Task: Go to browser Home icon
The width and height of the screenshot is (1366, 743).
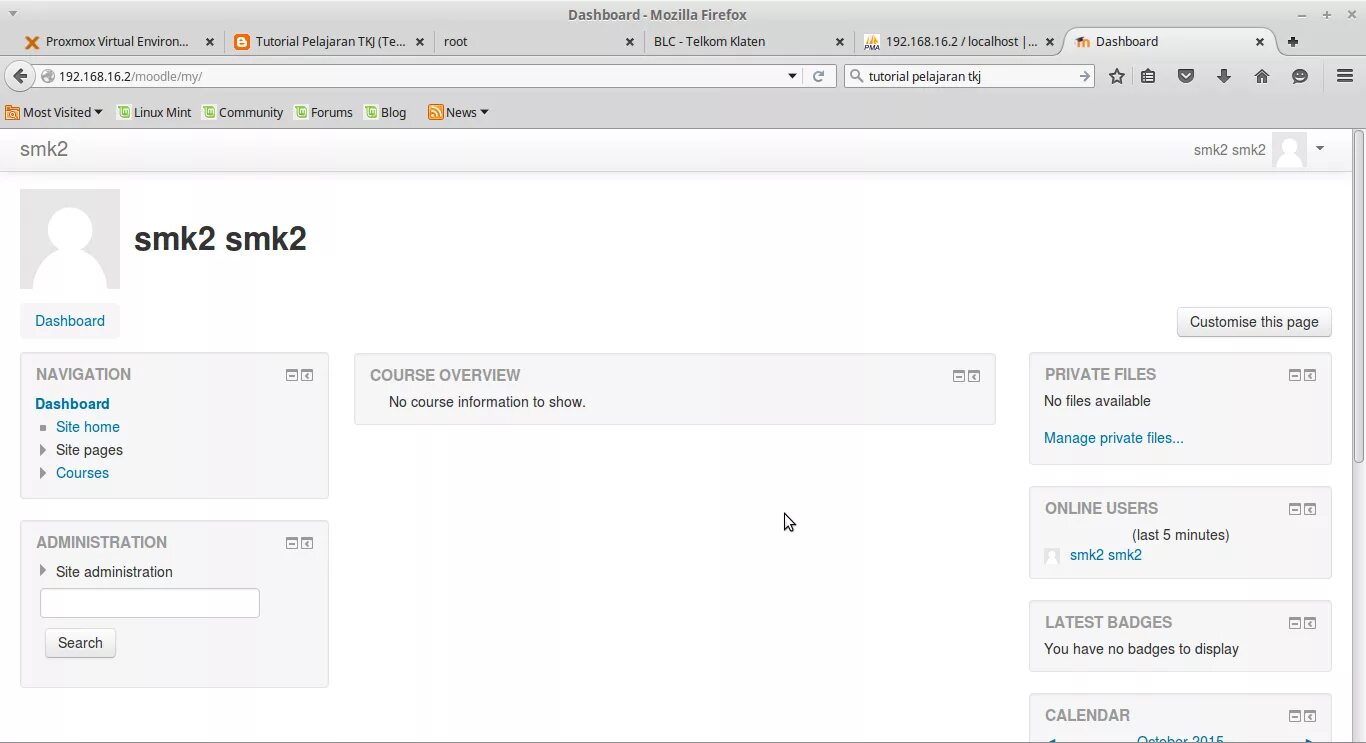Action: click(x=1262, y=76)
